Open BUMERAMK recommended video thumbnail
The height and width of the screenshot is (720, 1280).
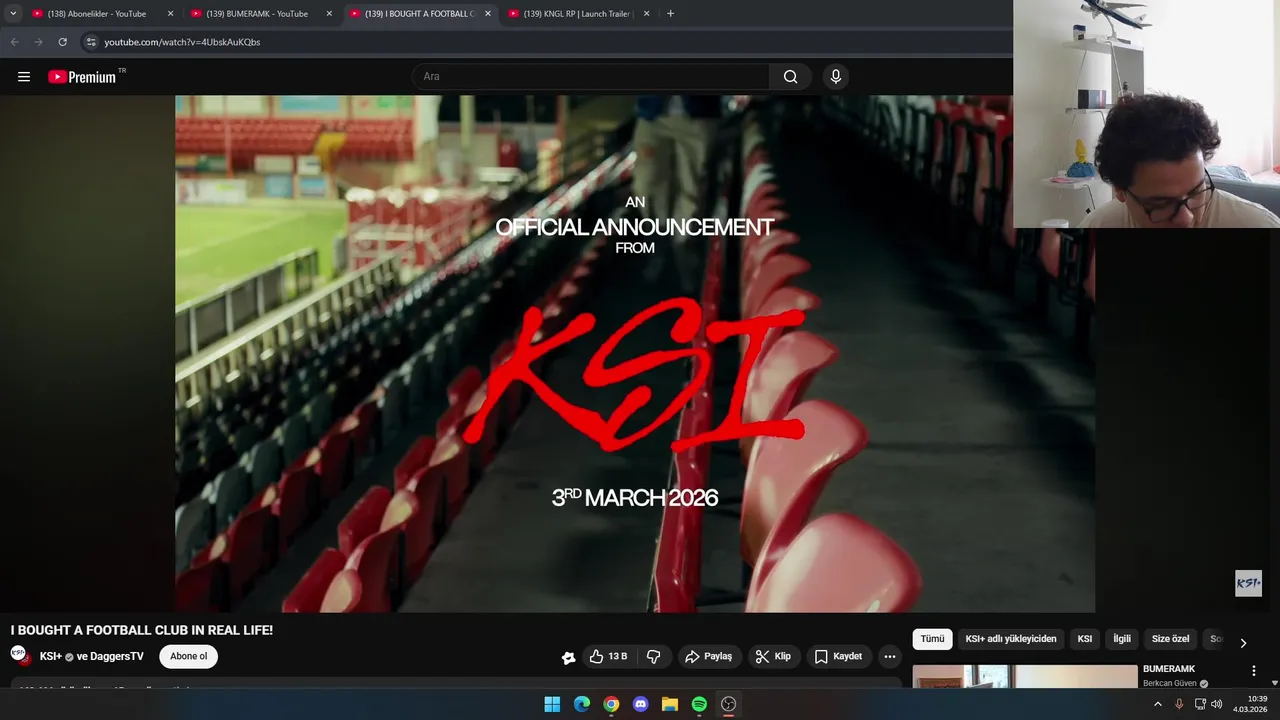(1025, 677)
